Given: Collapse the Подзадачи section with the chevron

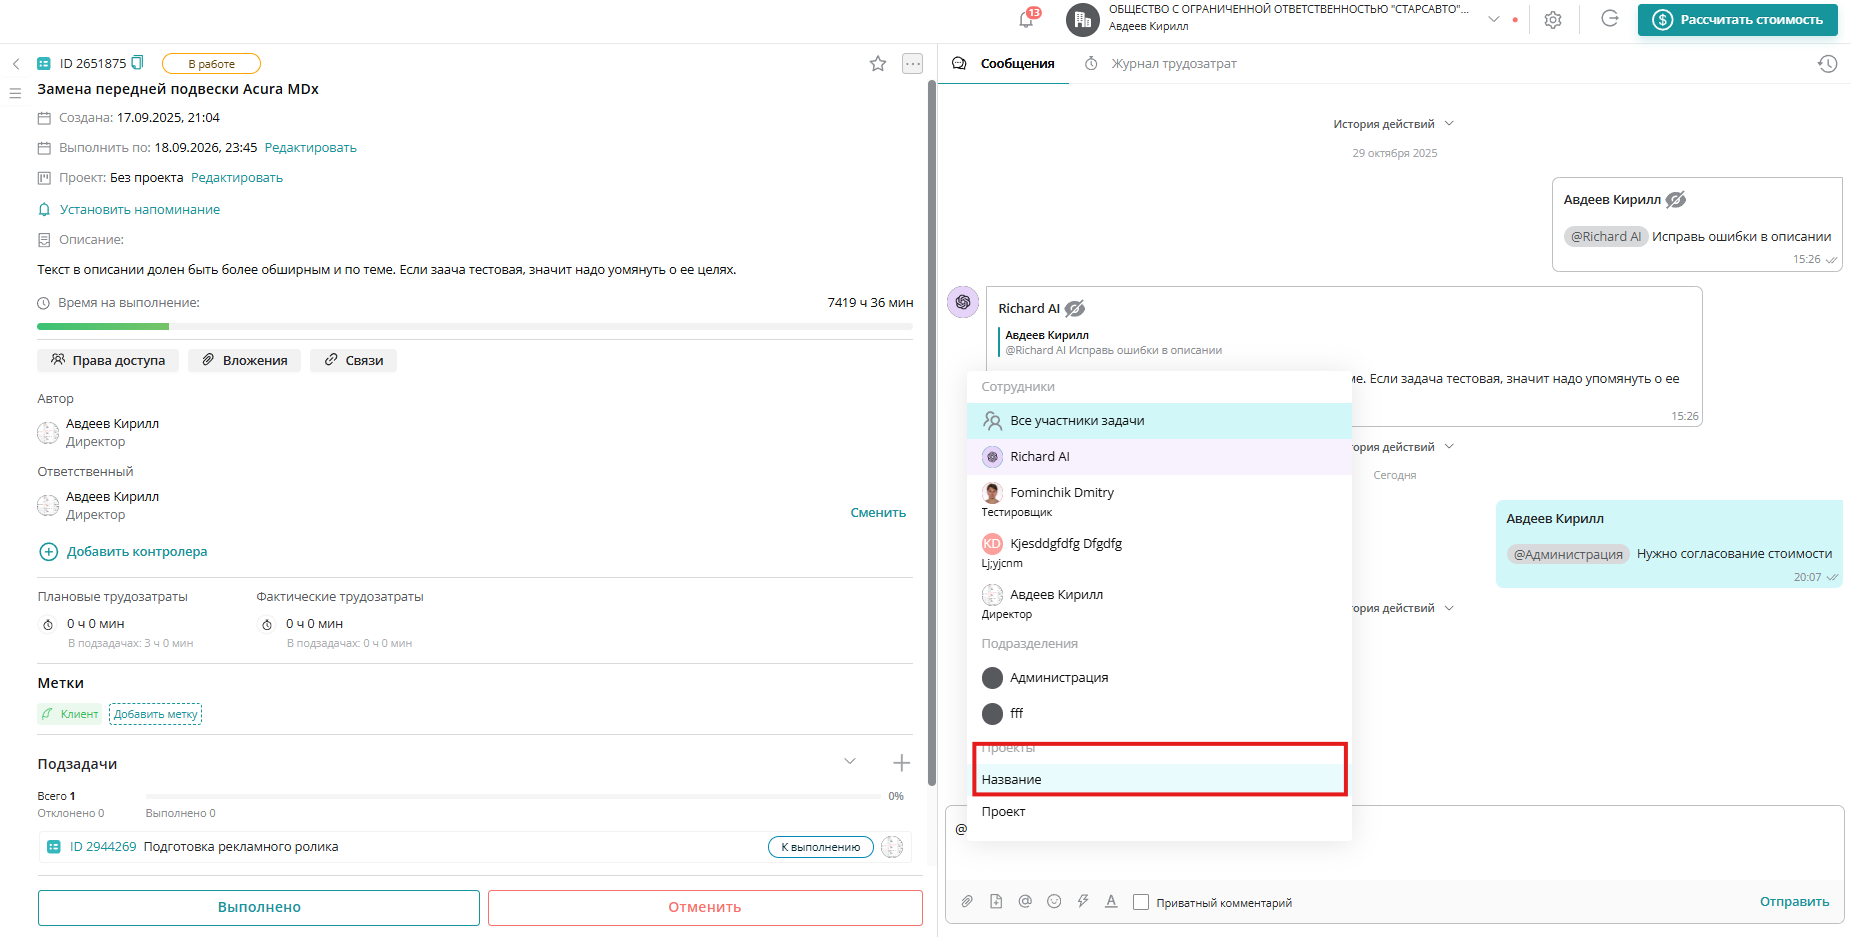Looking at the screenshot, I should click(850, 761).
